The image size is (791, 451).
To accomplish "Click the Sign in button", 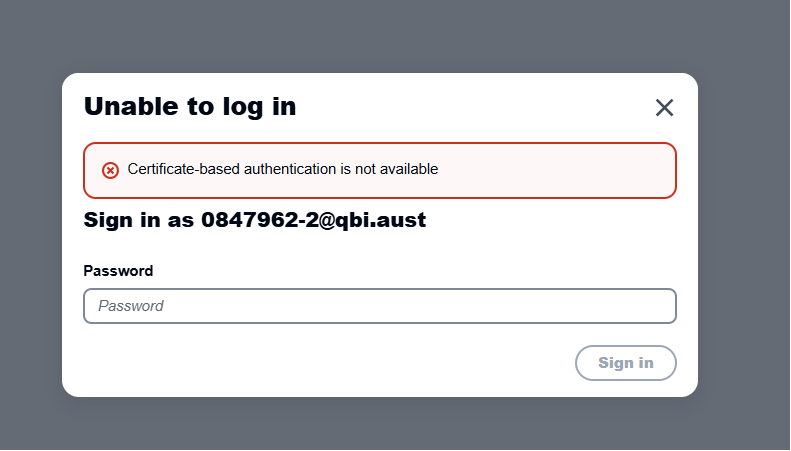I will tap(626, 363).
